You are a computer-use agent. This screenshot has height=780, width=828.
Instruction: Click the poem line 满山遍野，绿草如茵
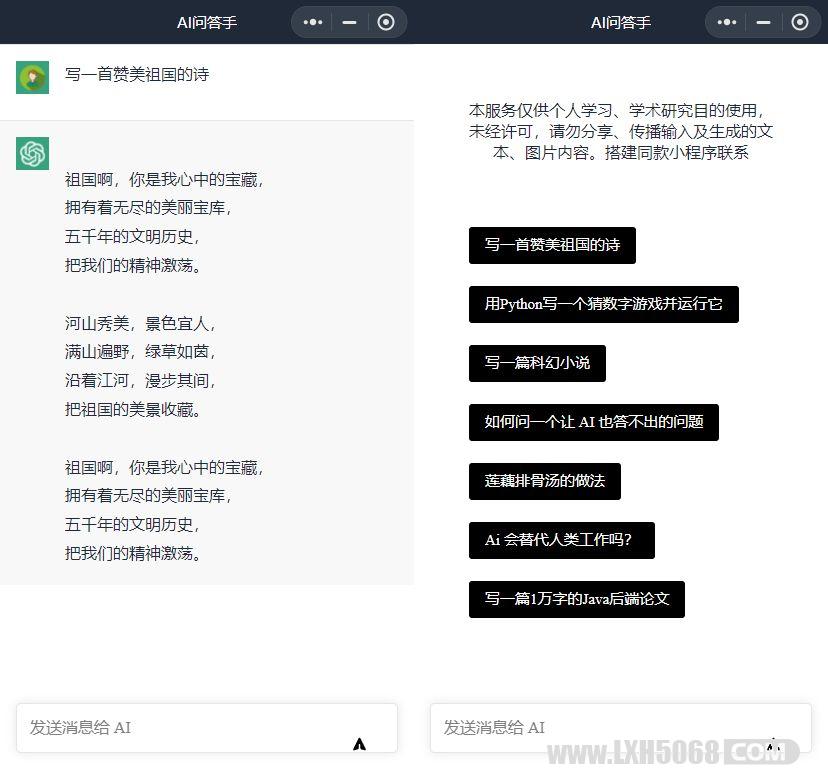click(139, 352)
